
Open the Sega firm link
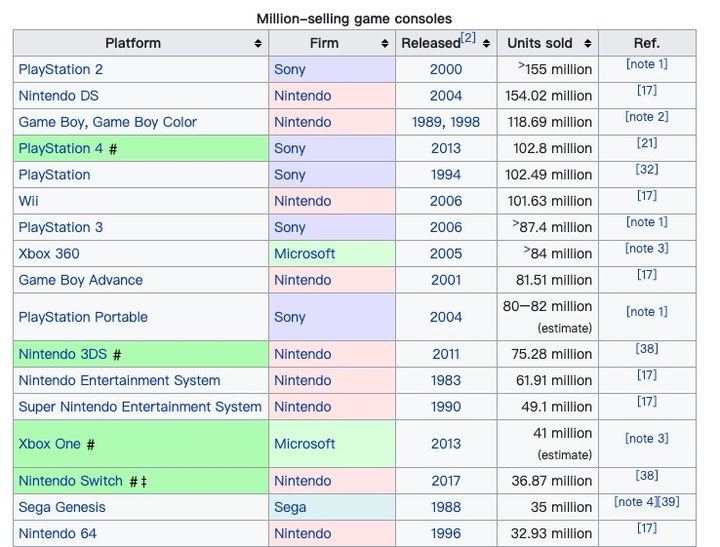[x=290, y=507]
